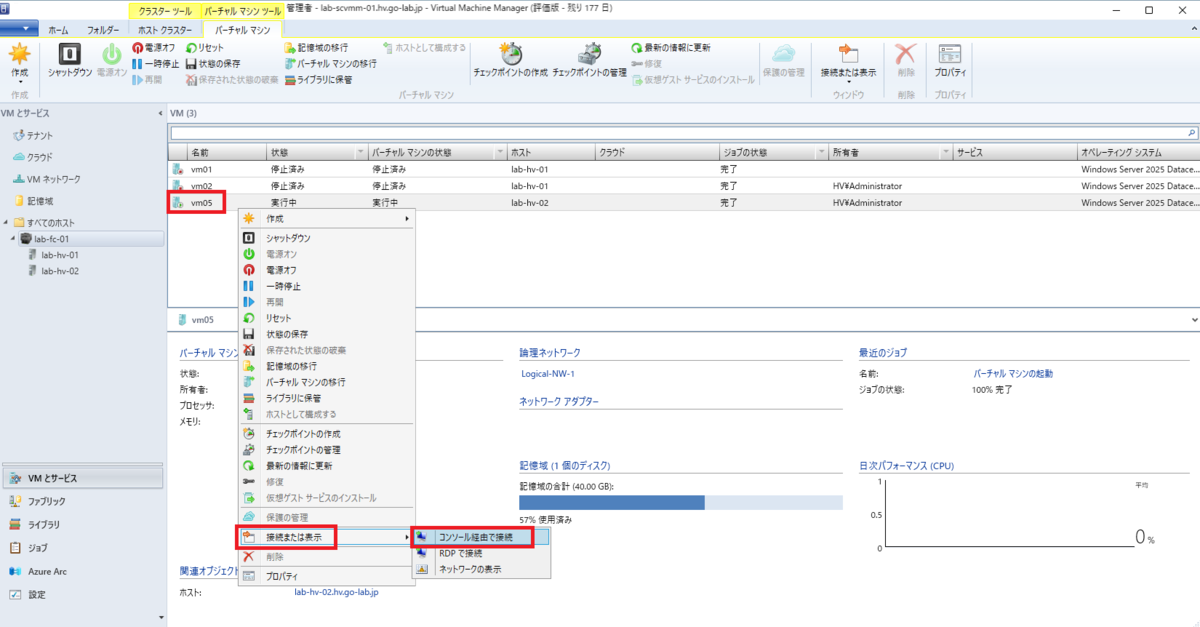This screenshot has height=627, width=1200.
Task: Switch to the バーチャル マシン ribbon tab
Action: (x=242, y=30)
